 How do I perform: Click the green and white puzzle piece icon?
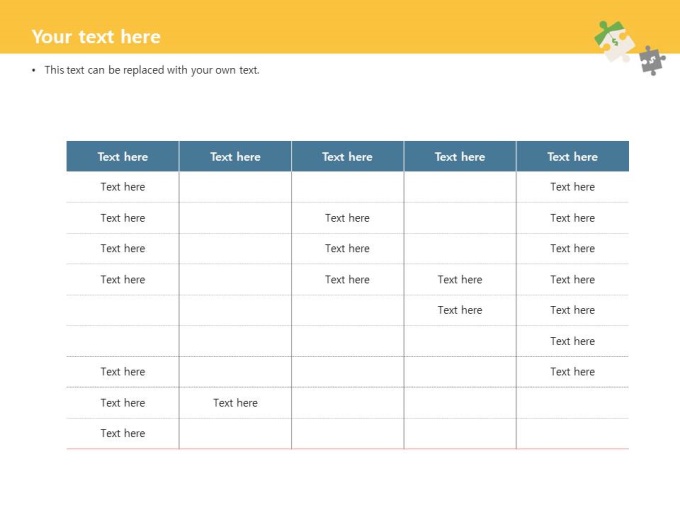[614, 42]
